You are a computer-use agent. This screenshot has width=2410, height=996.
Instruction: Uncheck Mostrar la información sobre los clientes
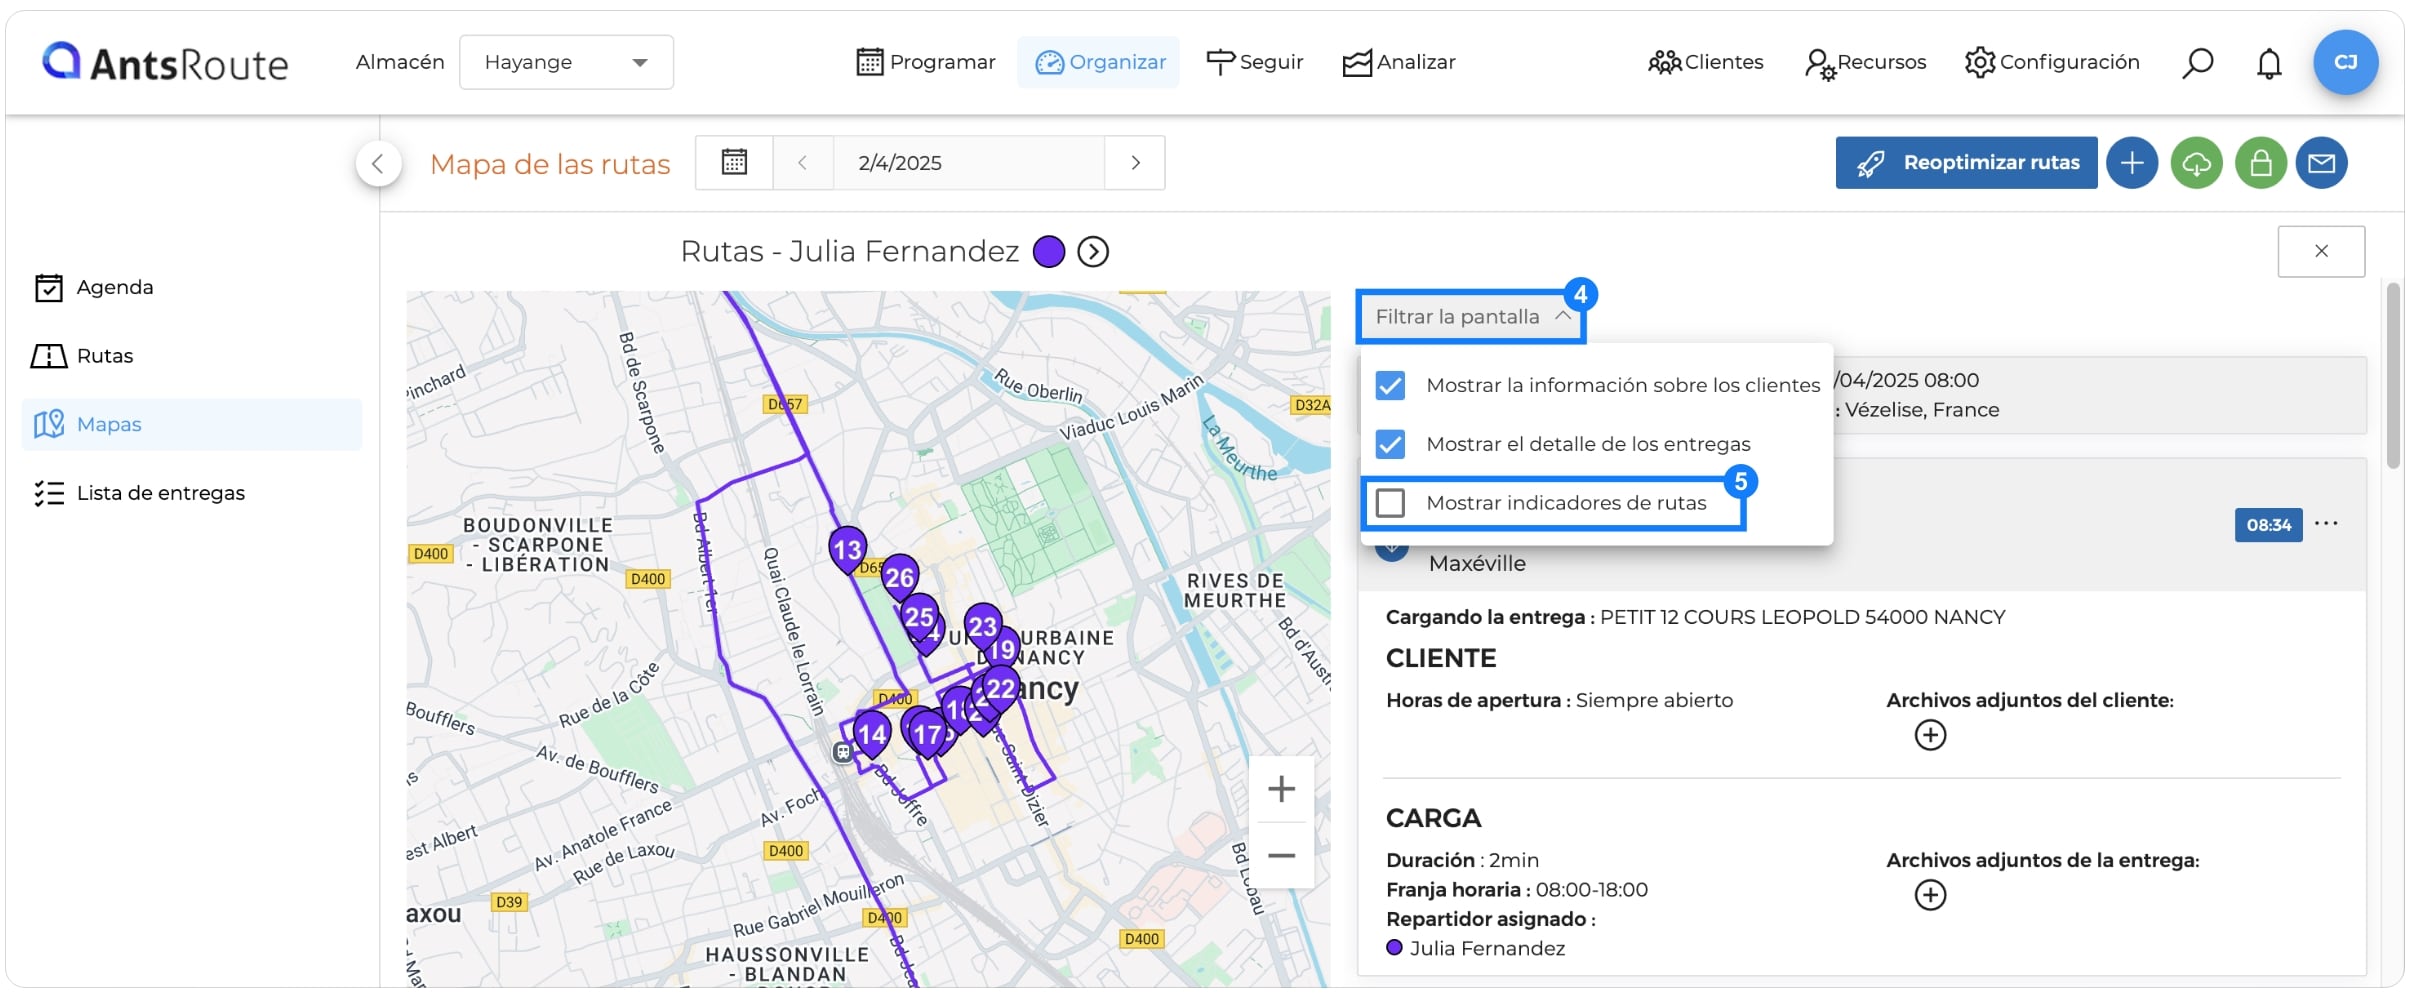pyautogui.click(x=1390, y=385)
